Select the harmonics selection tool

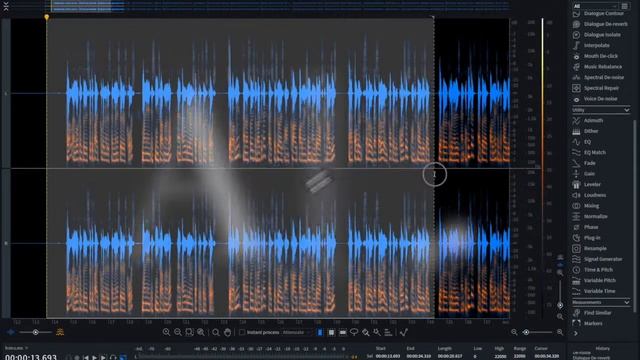point(388,333)
